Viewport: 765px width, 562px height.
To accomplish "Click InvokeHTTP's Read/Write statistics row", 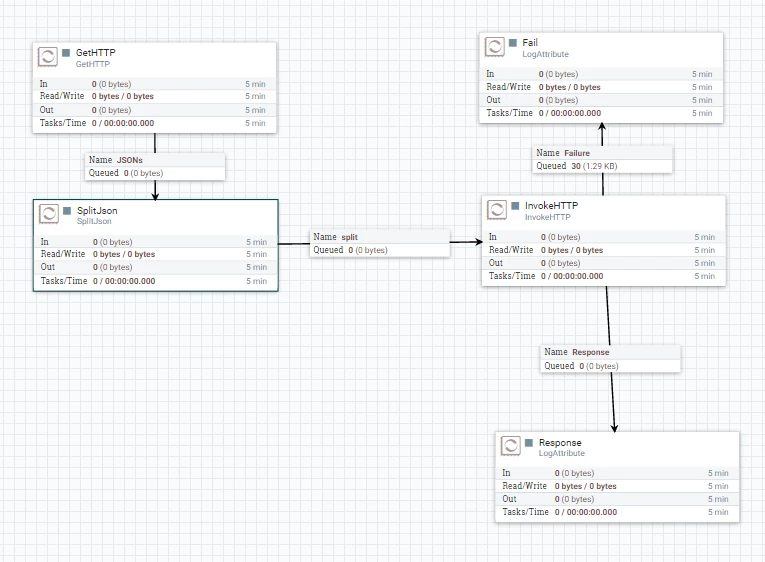I will coord(604,250).
